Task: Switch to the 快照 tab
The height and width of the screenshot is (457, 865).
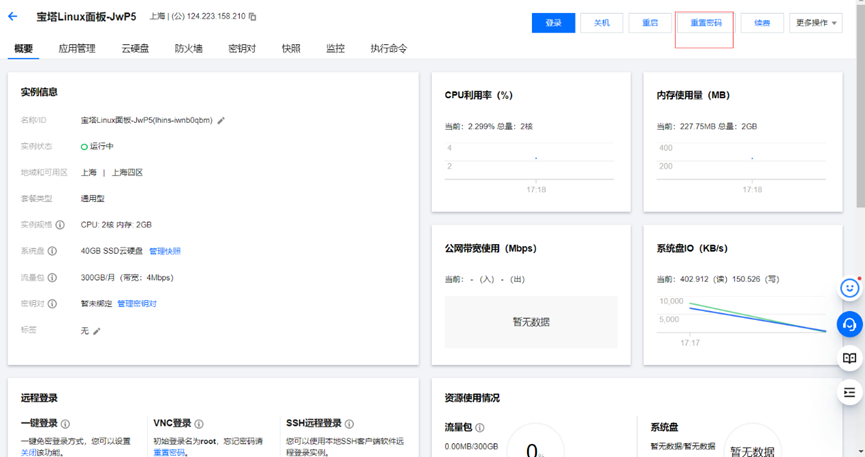Action: 291,49
